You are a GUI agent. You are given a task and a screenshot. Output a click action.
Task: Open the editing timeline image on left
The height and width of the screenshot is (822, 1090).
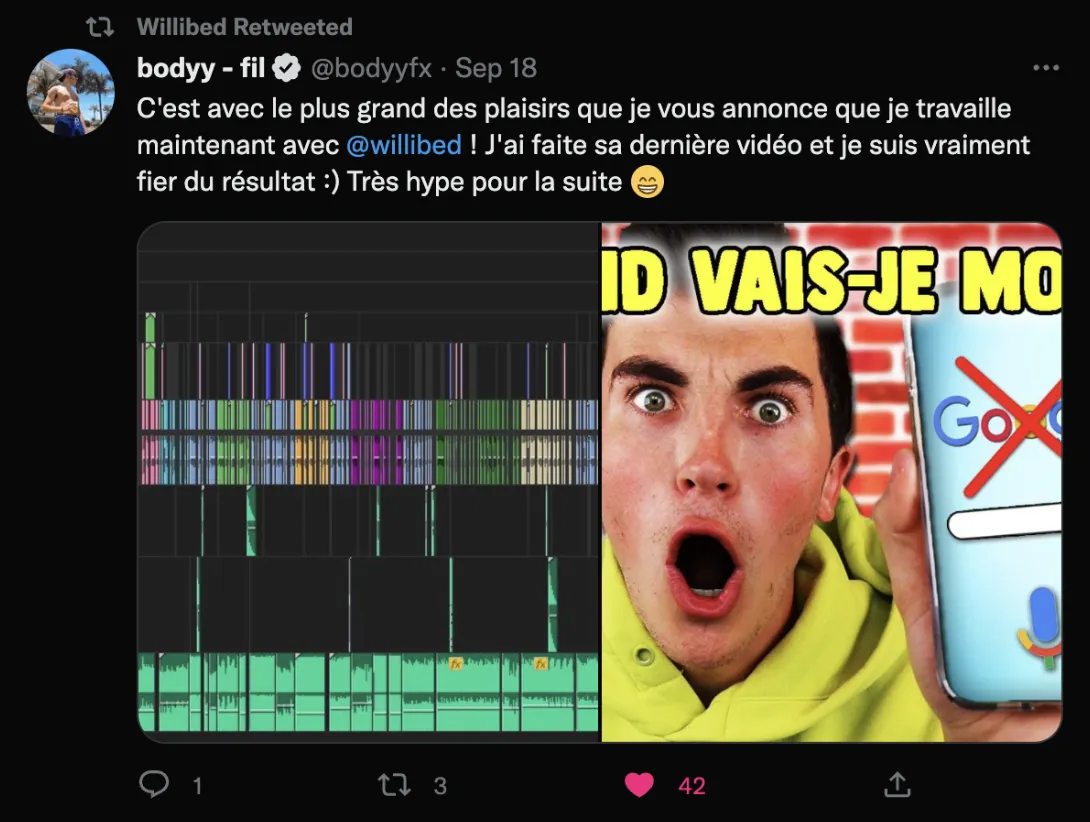[368, 482]
